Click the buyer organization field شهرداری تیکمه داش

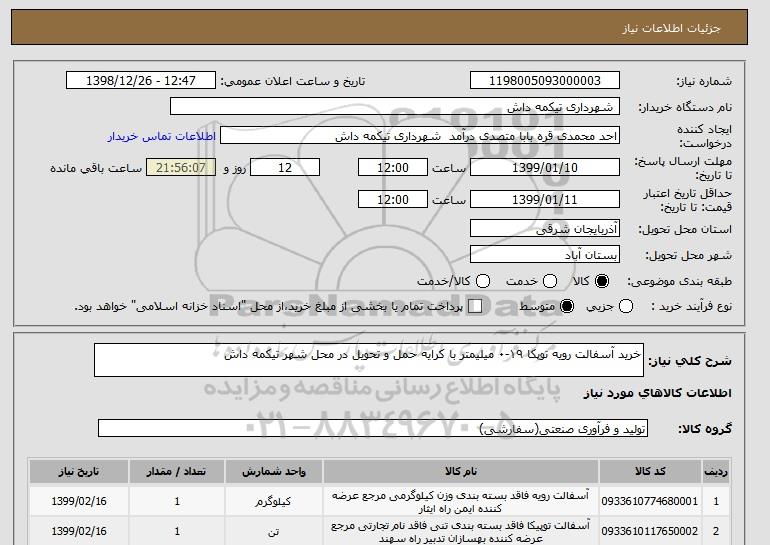pos(395,107)
